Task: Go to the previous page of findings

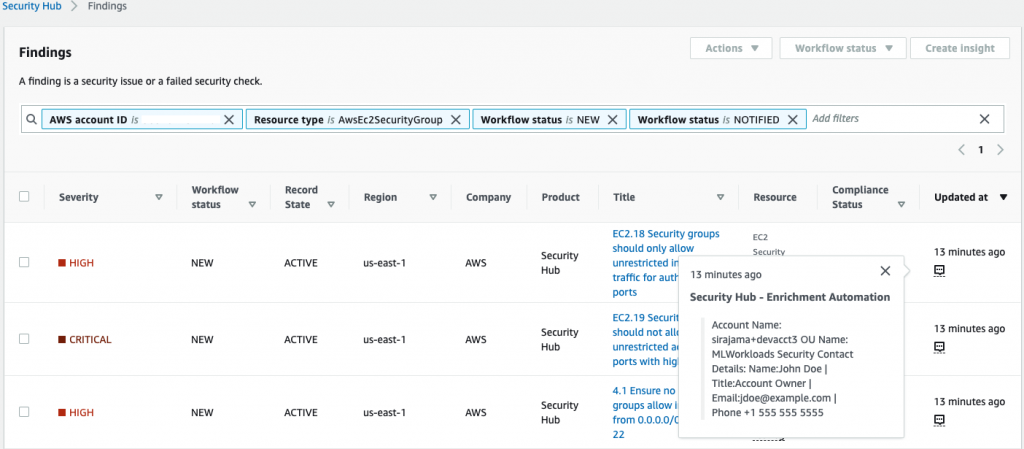Action: [x=961, y=149]
